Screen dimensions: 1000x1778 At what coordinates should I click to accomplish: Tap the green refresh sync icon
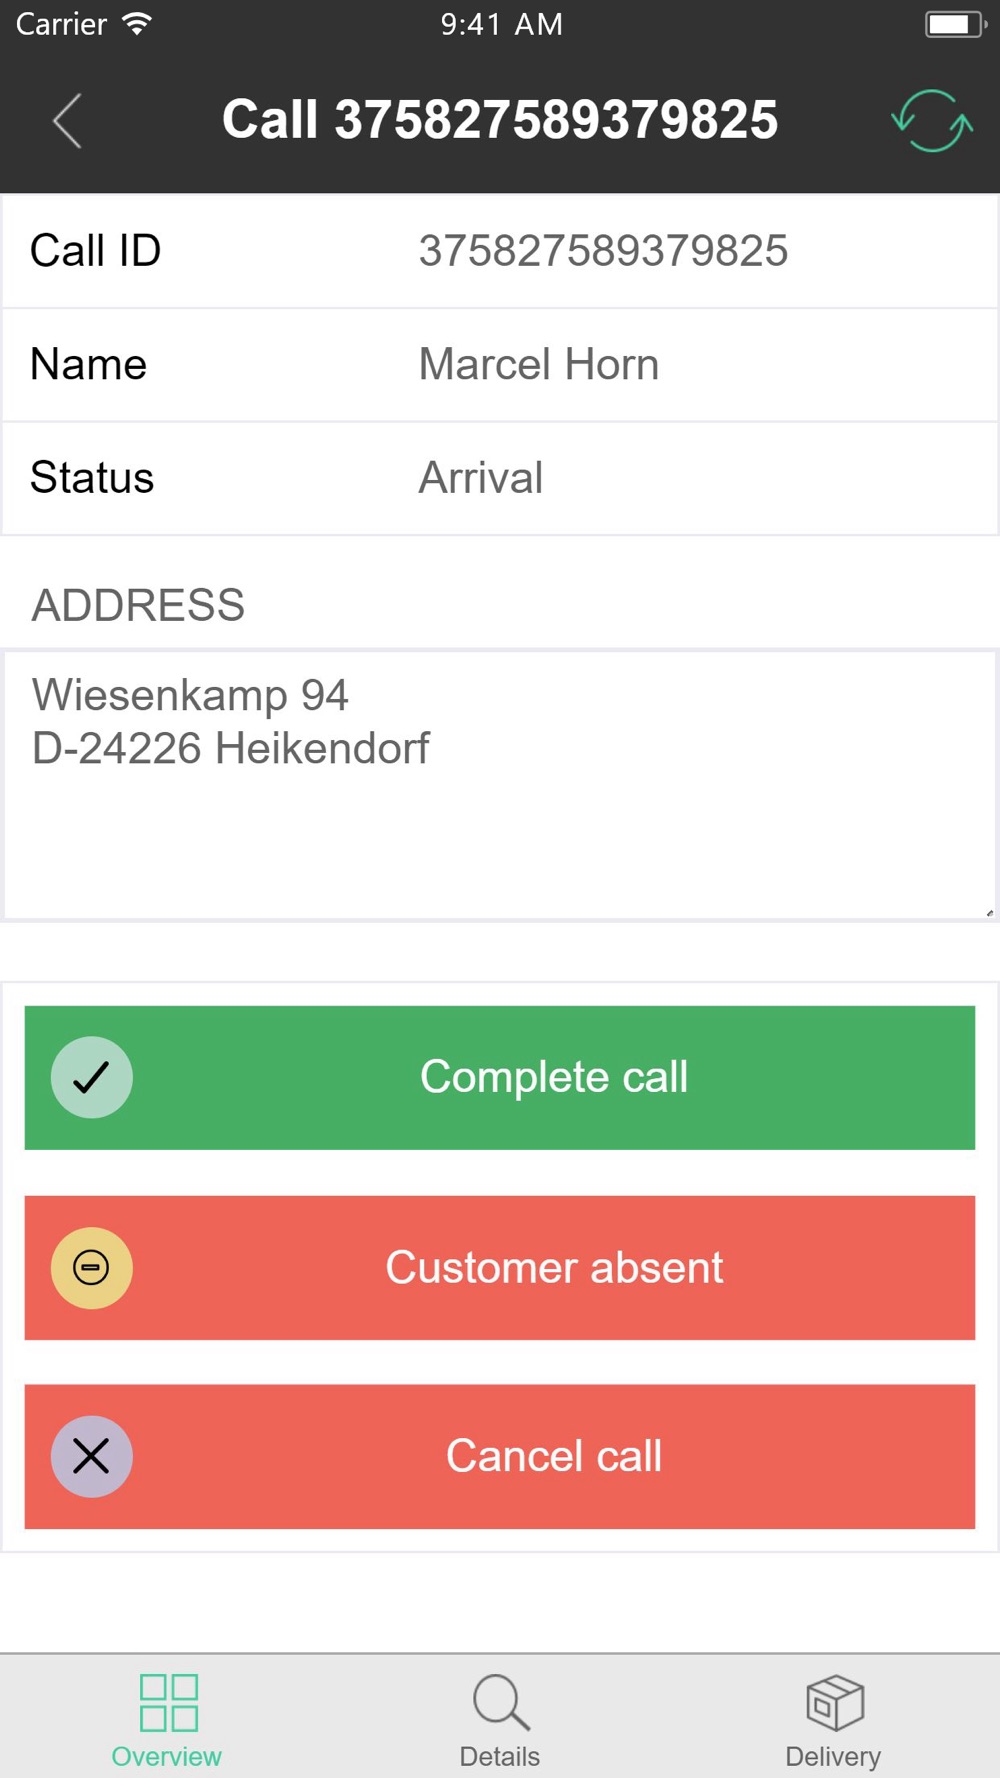coord(932,121)
